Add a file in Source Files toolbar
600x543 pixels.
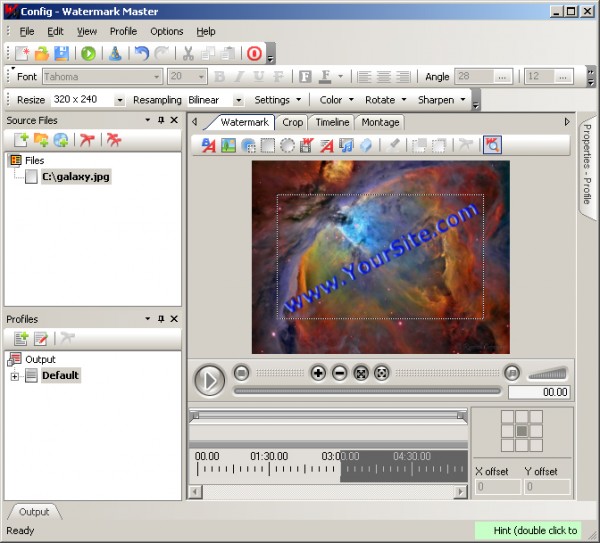22,140
